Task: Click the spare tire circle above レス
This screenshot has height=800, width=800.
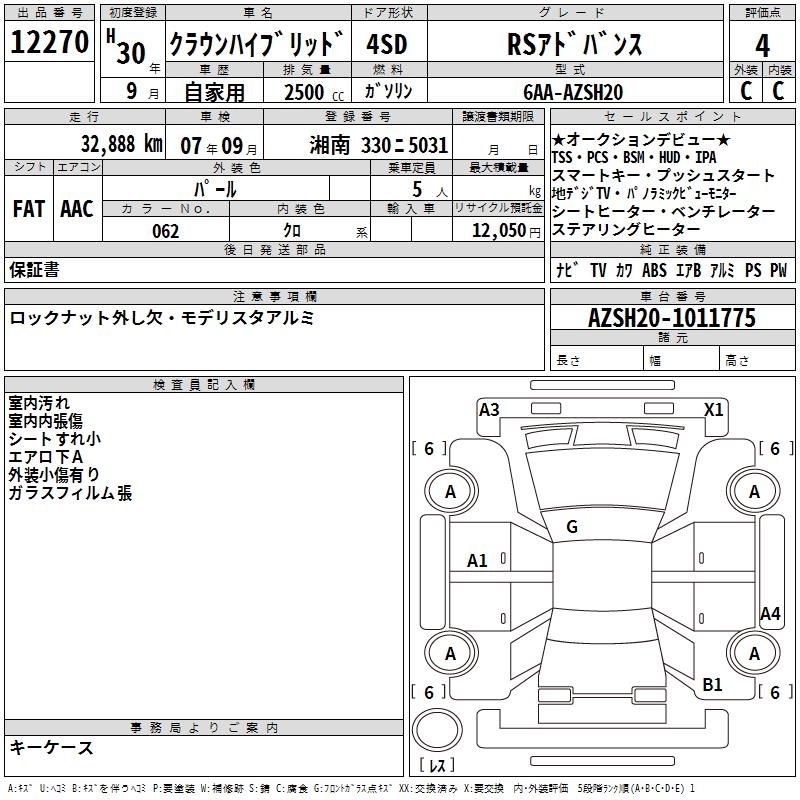Action: pos(437,731)
